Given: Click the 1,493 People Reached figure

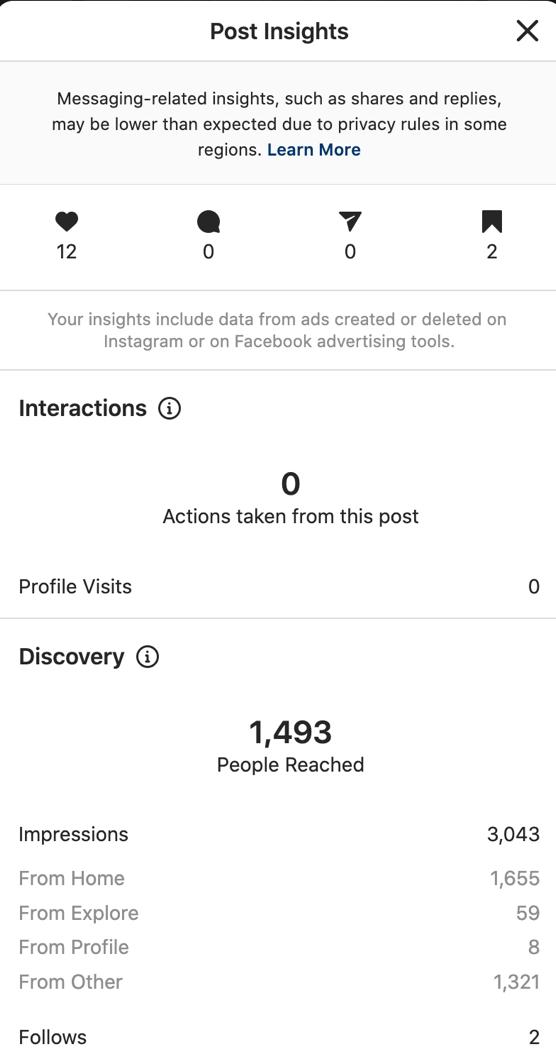Looking at the screenshot, I should tap(291, 732).
